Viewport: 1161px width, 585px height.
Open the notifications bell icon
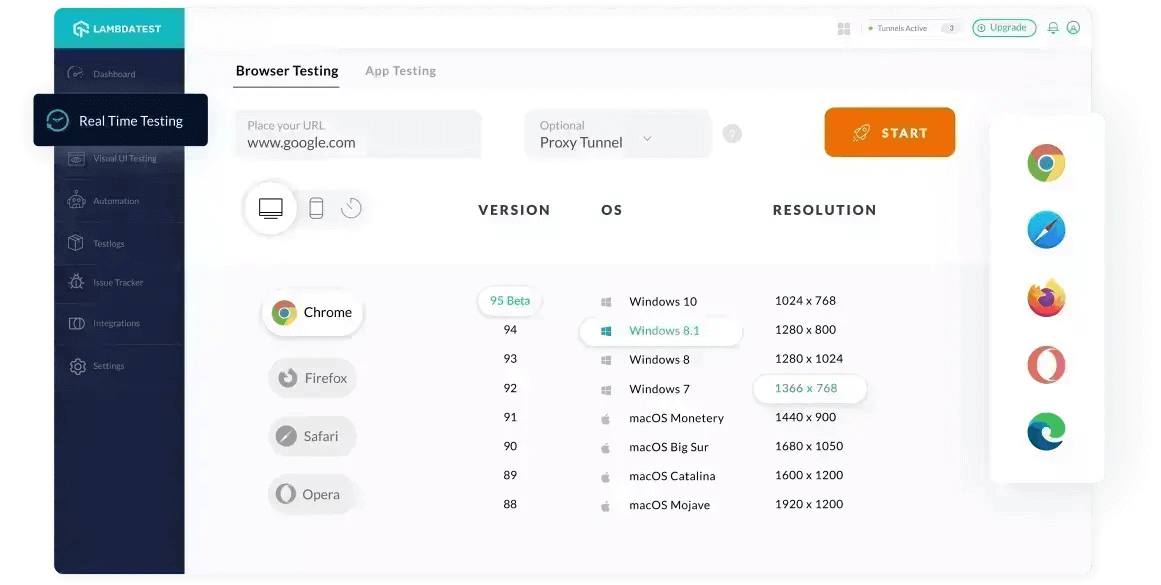coord(1053,28)
